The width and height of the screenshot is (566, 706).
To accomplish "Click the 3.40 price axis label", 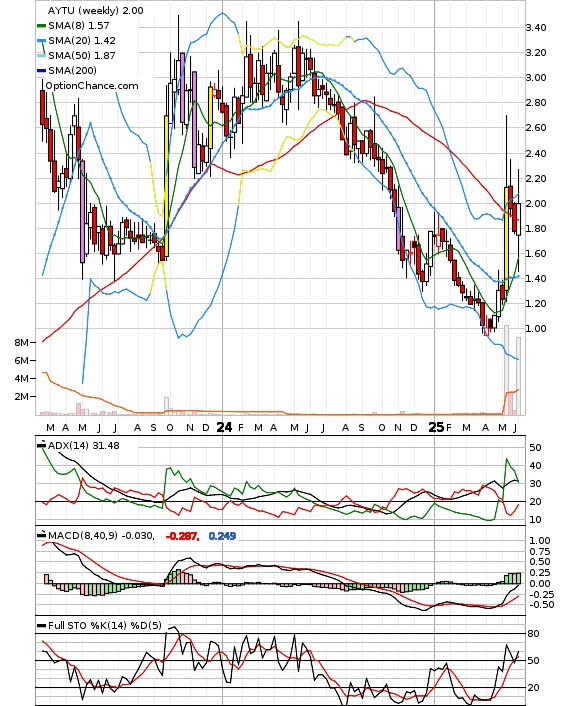I will click(x=536, y=28).
